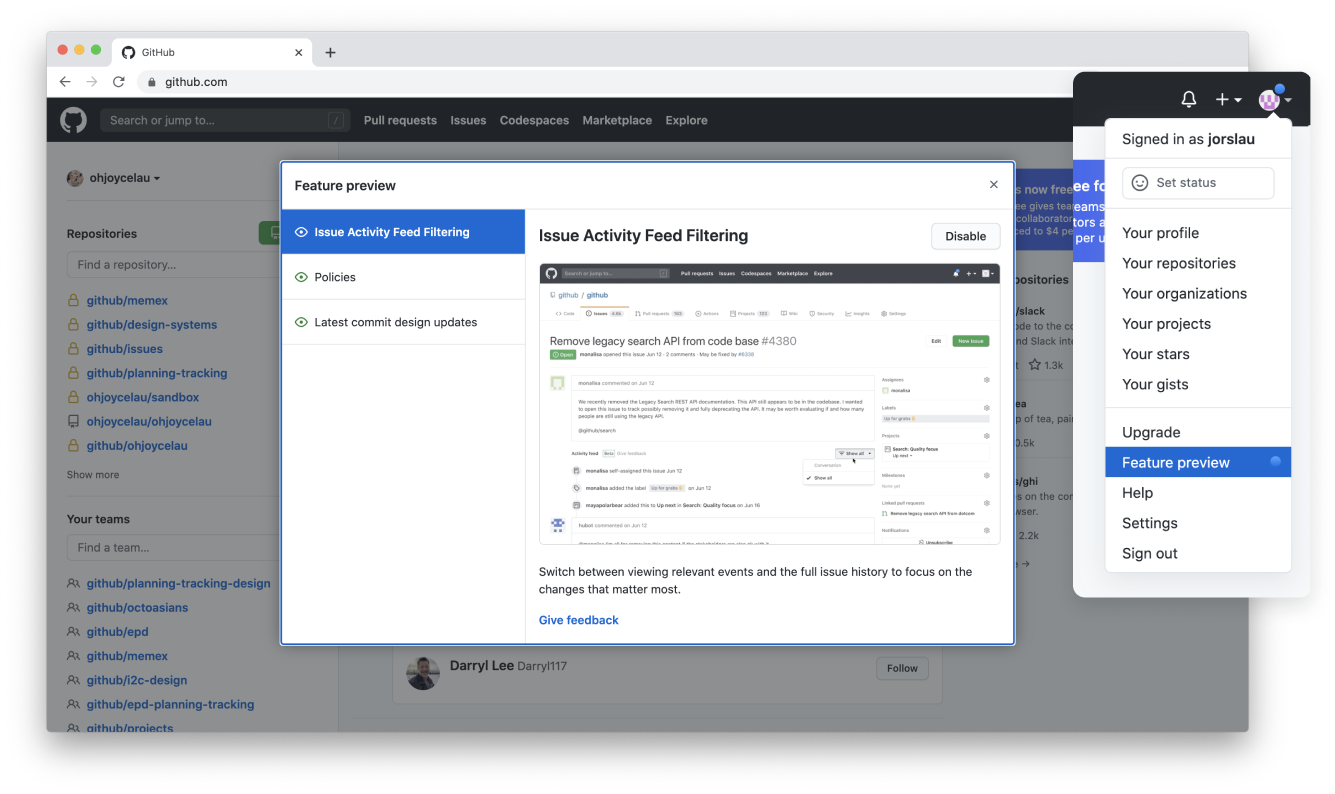This screenshot has height=794, width=1335.
Task: Click repo icon beside ohjoycelau/ohjoycelau
Action: coord(73,421)
